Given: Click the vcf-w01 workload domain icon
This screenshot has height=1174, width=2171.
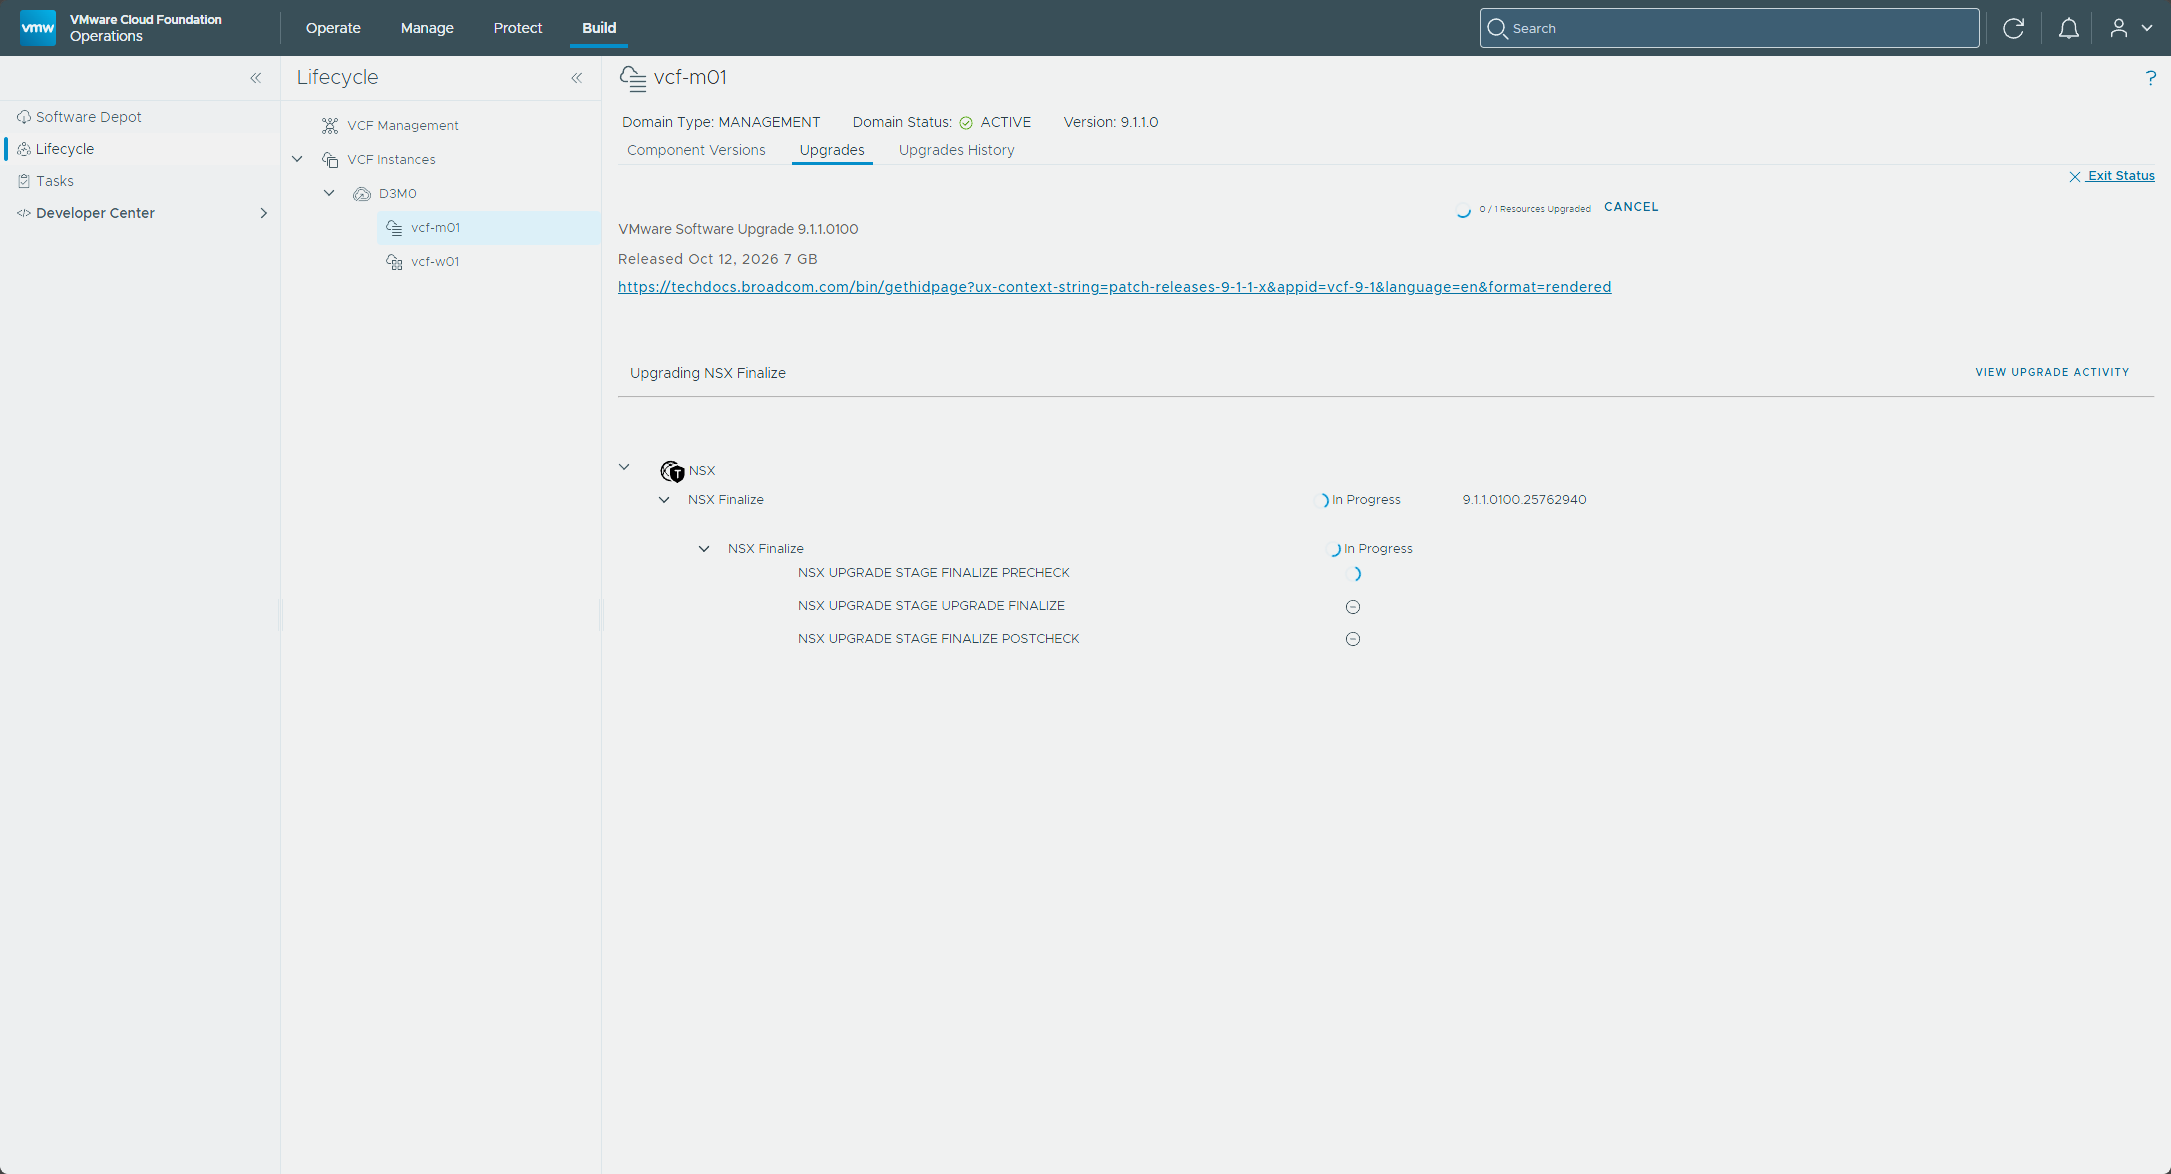Looking at the screenshot, I should (x=394, y=262).
